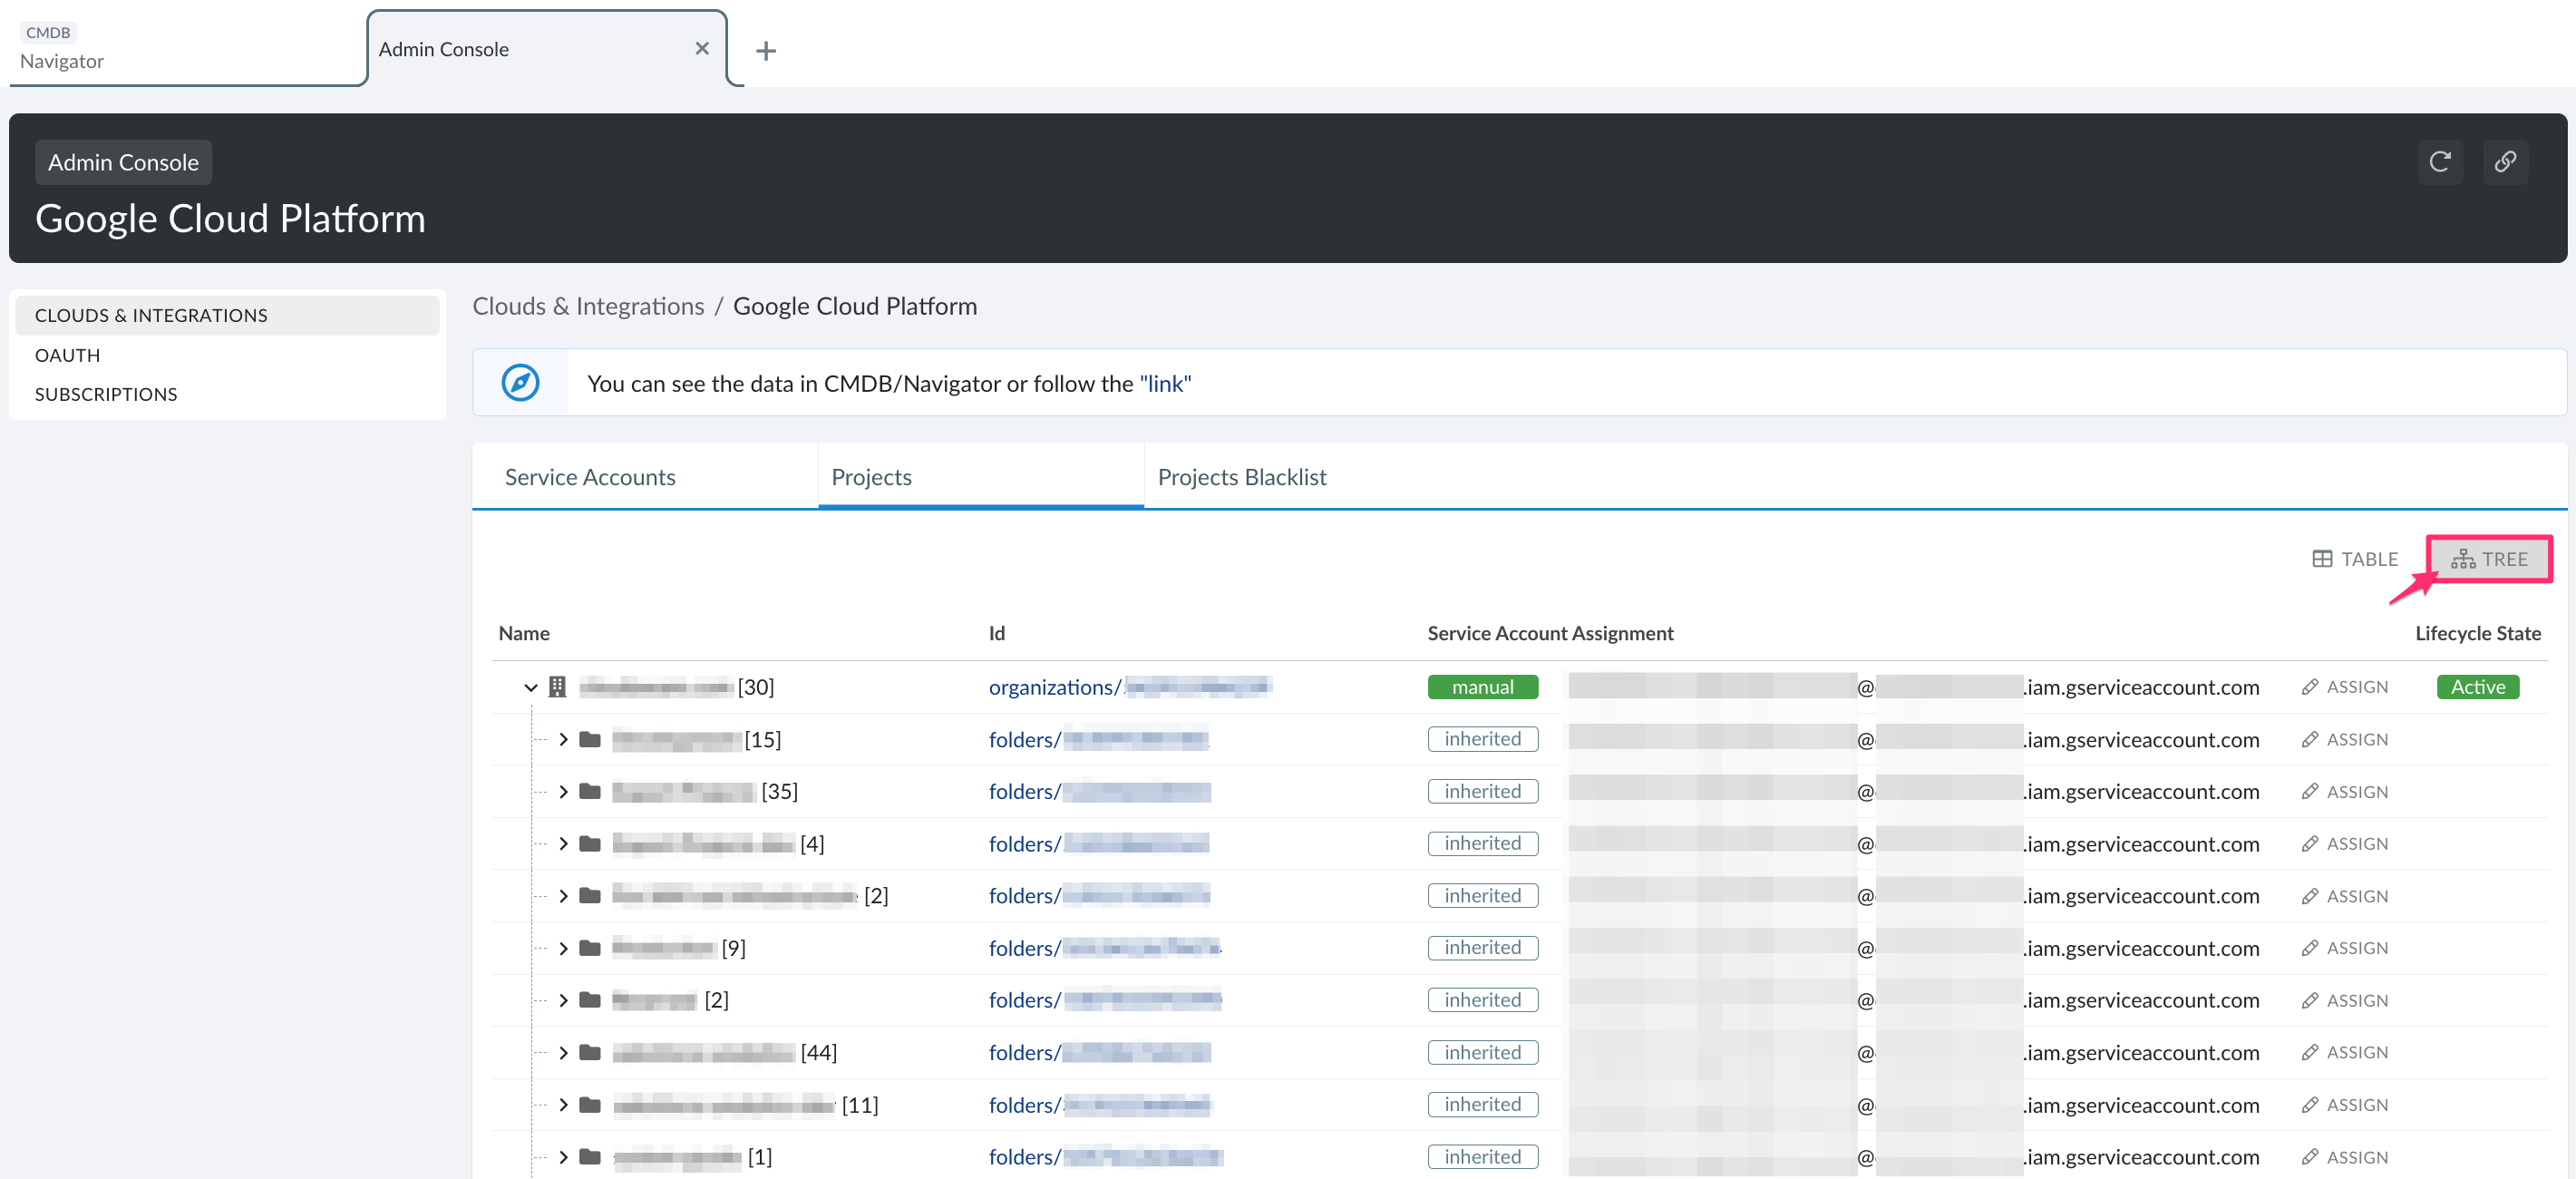Expand the folder row labeled [15]

(x=563, y=739)
